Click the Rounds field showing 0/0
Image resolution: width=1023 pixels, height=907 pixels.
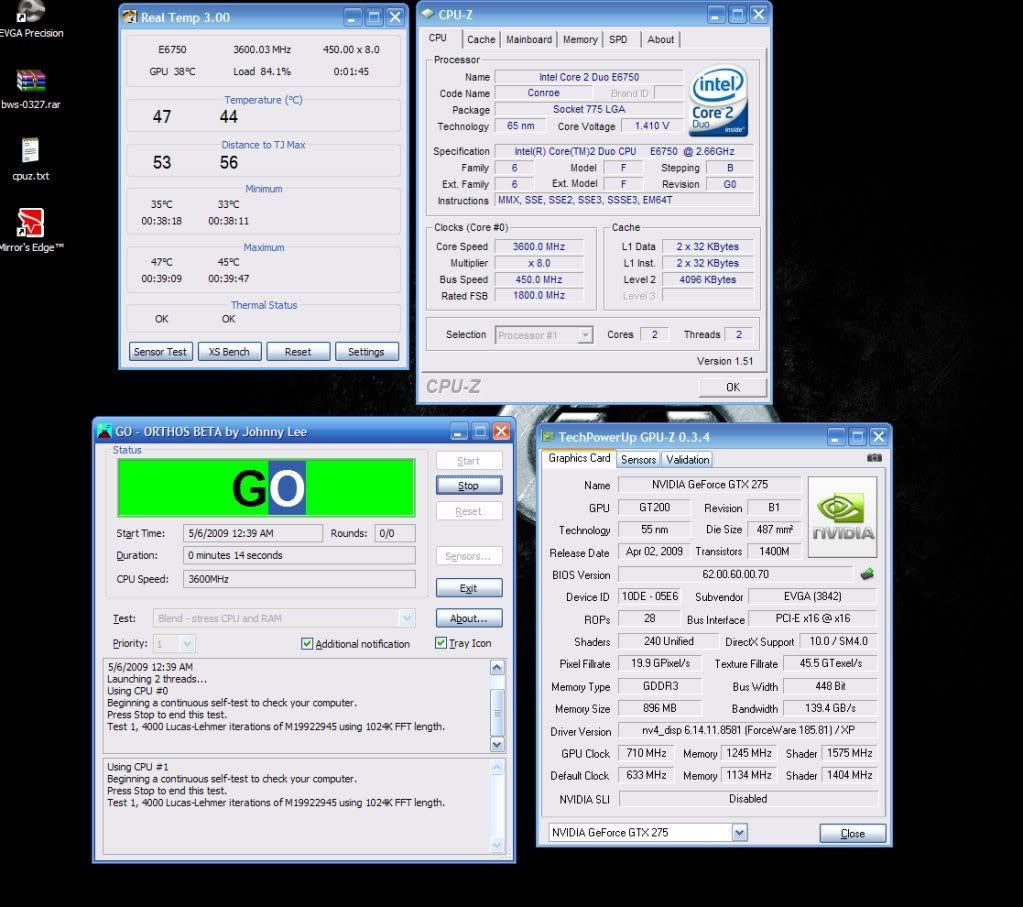point(395,533)
